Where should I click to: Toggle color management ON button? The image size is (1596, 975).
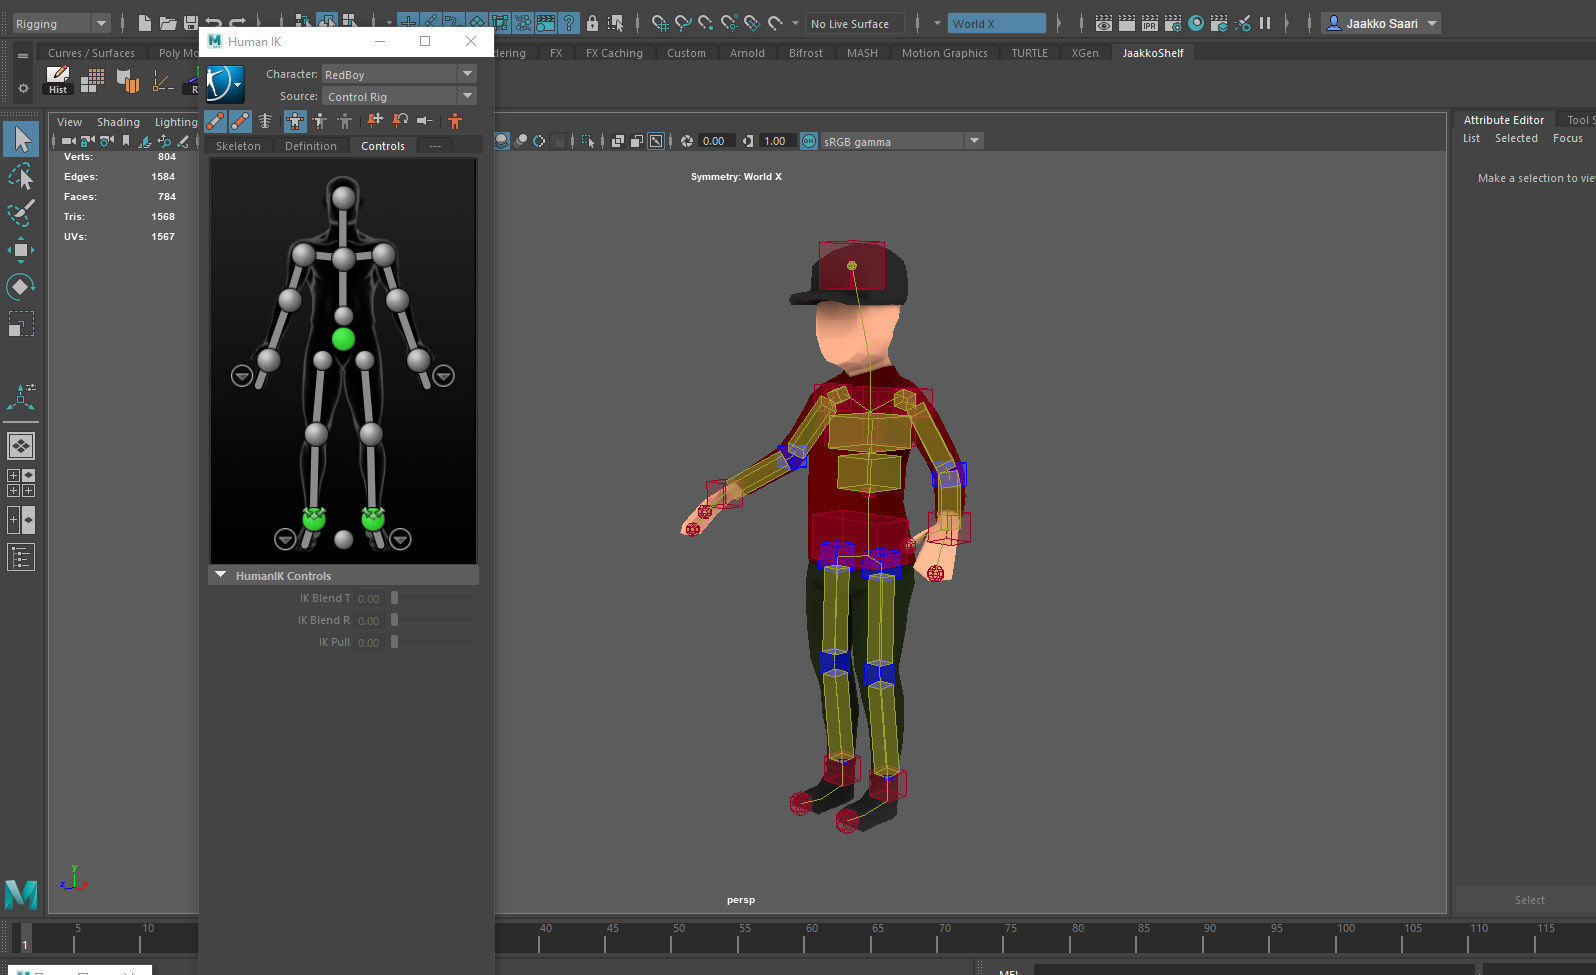[x=809, y=141]
